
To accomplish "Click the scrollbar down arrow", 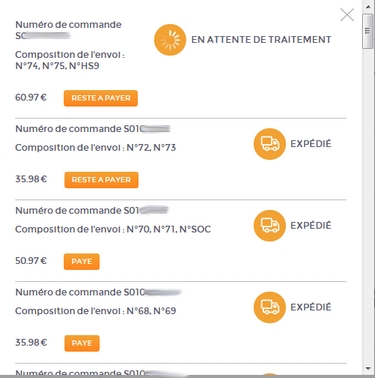I will [x=368, y=368].
